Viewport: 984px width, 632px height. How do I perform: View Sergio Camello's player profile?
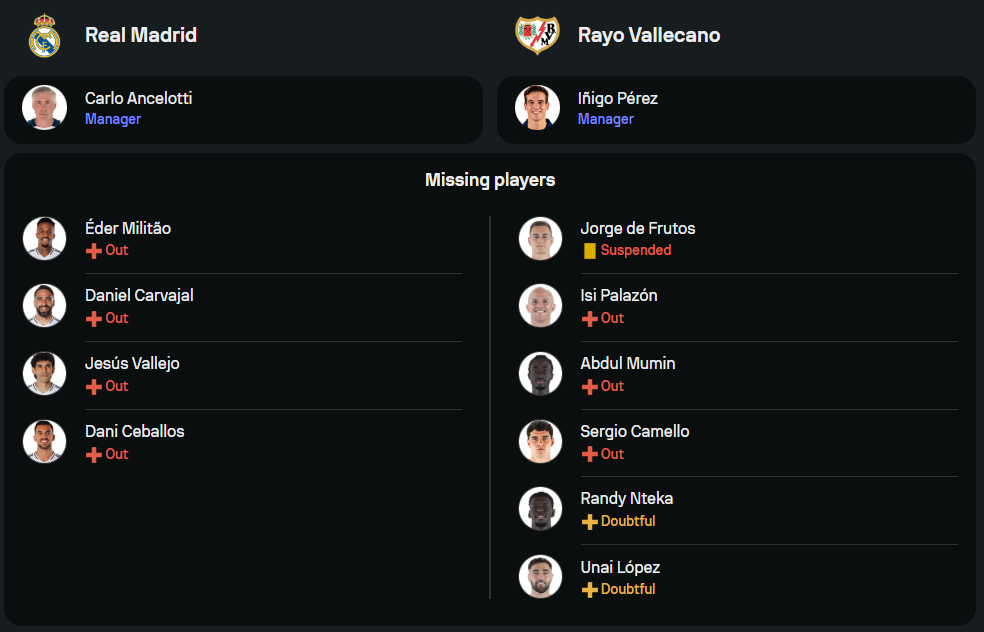click(634, 432)
